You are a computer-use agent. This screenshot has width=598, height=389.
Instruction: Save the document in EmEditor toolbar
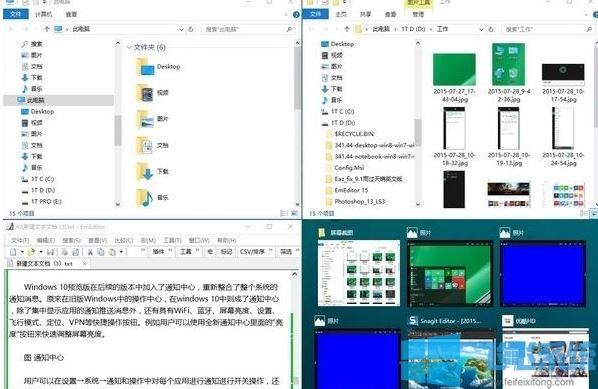click(x=50, y=252)
